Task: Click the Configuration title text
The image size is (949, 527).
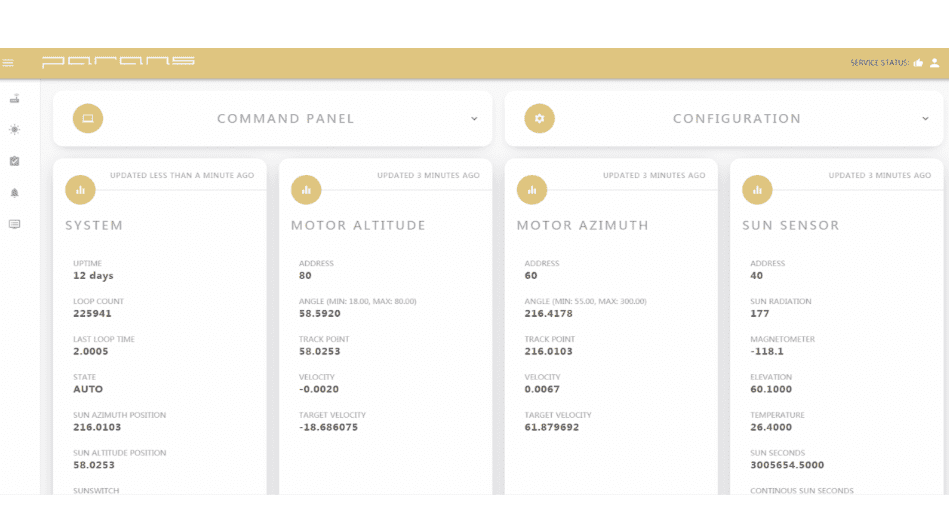Action: 737,118
